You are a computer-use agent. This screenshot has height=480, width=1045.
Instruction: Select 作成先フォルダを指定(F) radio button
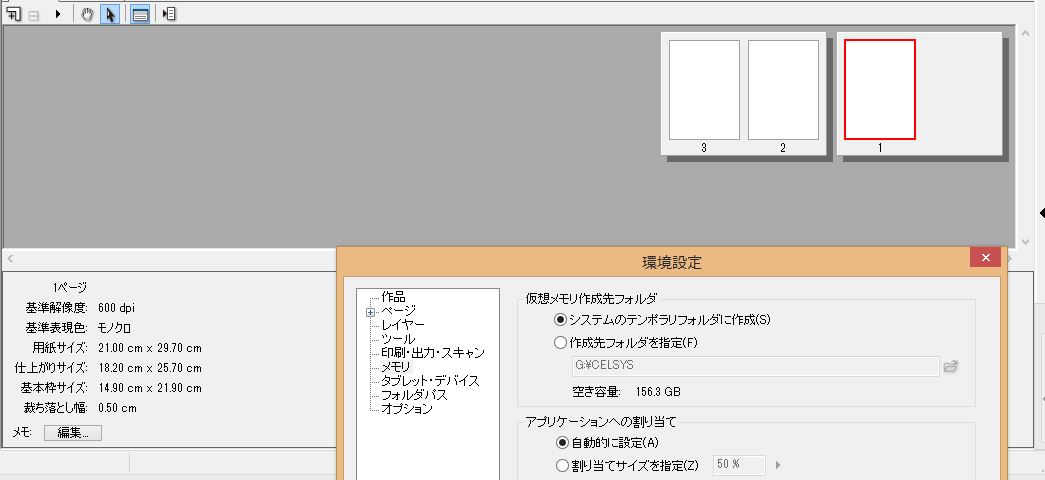560,343
